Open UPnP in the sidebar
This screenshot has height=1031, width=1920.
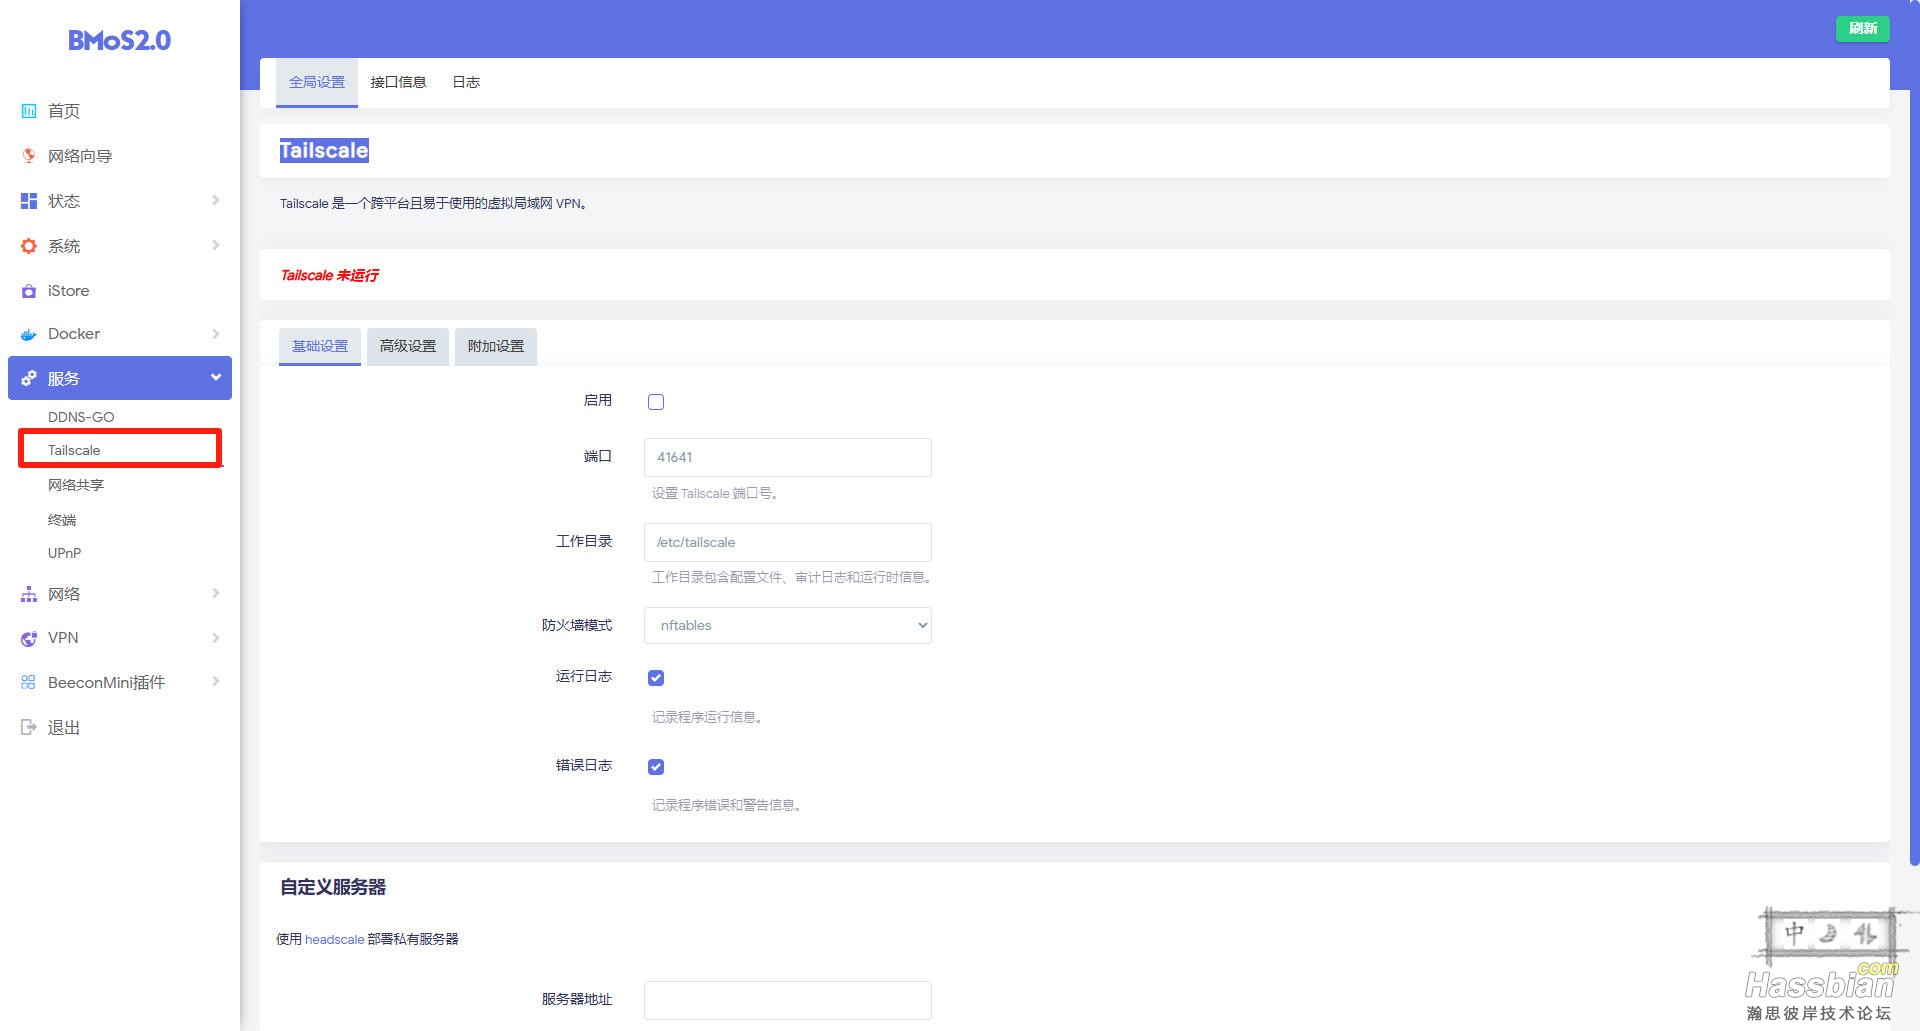pyautogui.click(x=64, y=553)
